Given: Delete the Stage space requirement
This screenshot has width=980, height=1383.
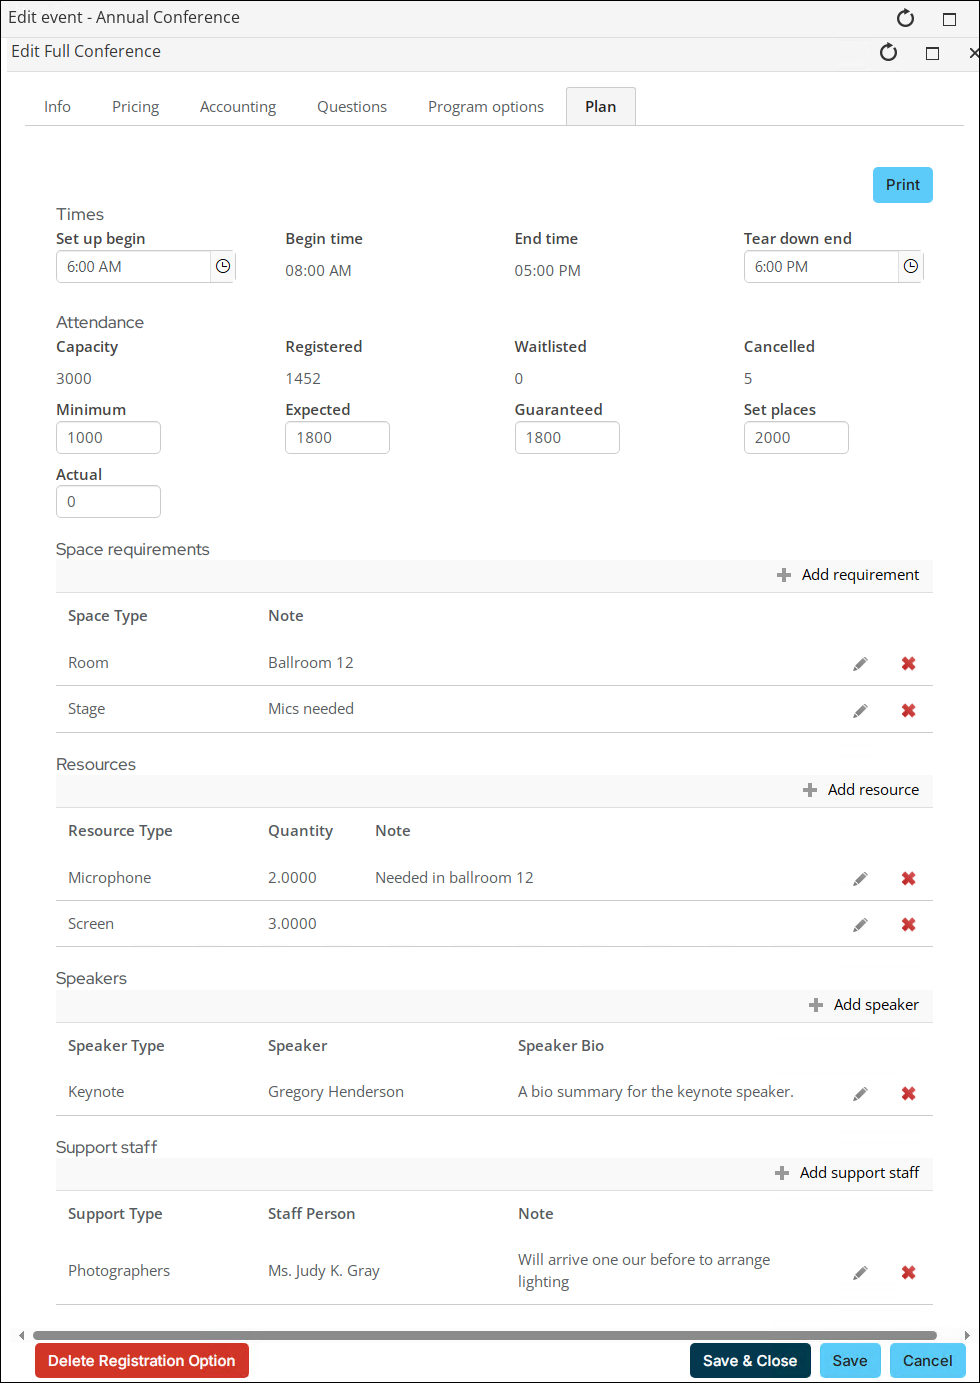Looking at the screenshot, I should (x=908, y=710).
